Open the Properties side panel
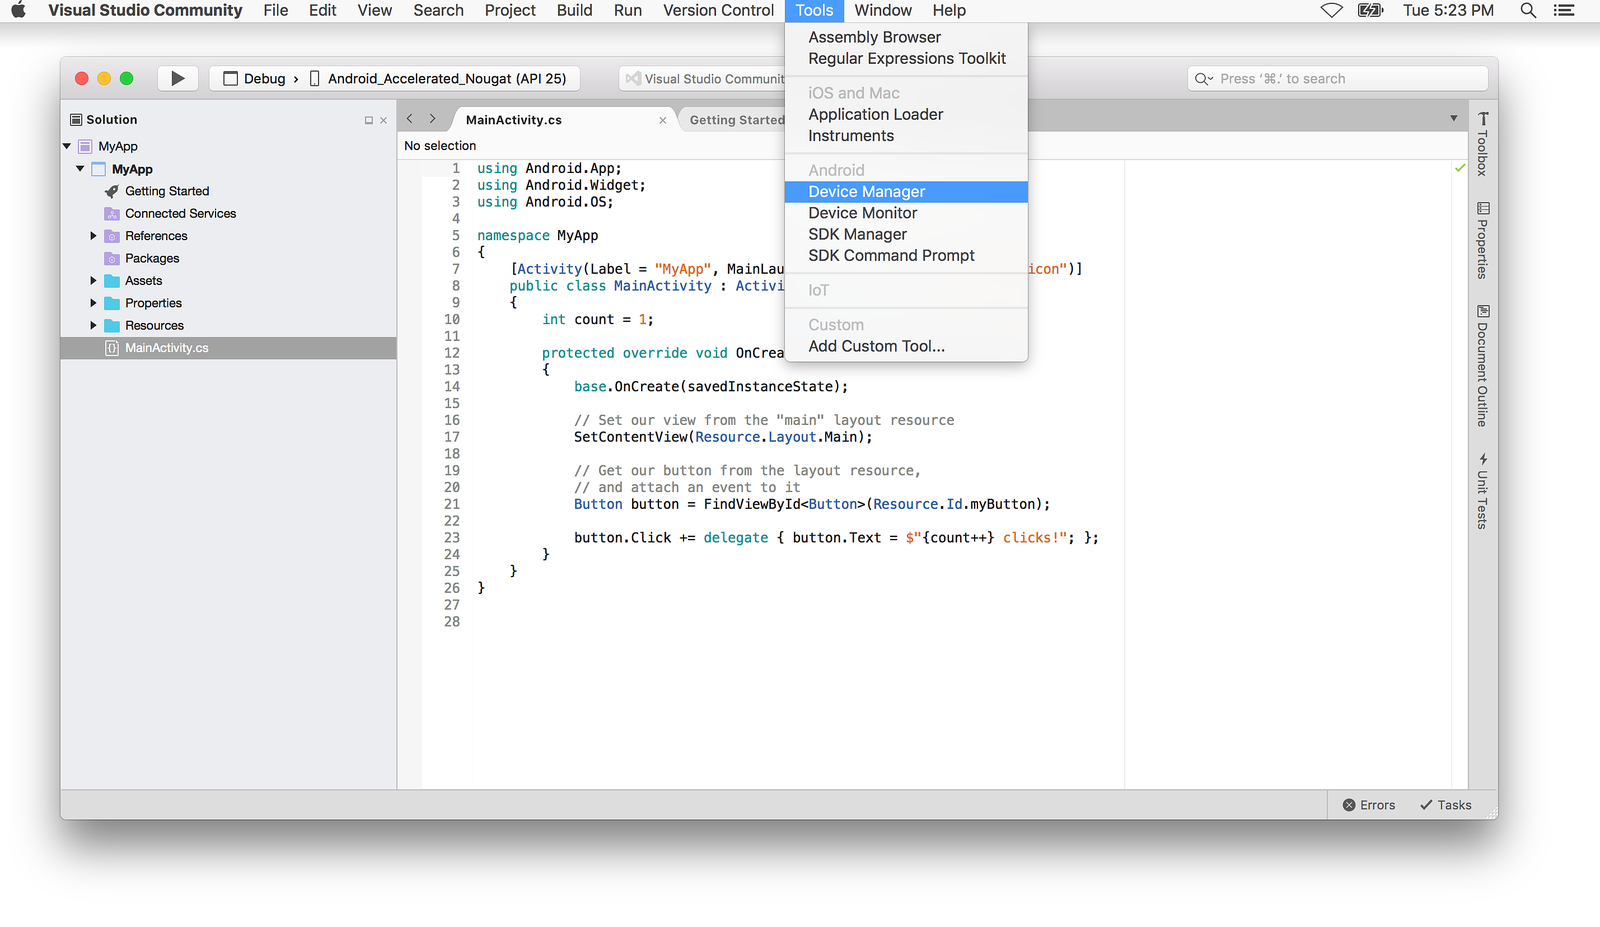This screenshot has height=927, width=1600. click(x=1483, y=240)
